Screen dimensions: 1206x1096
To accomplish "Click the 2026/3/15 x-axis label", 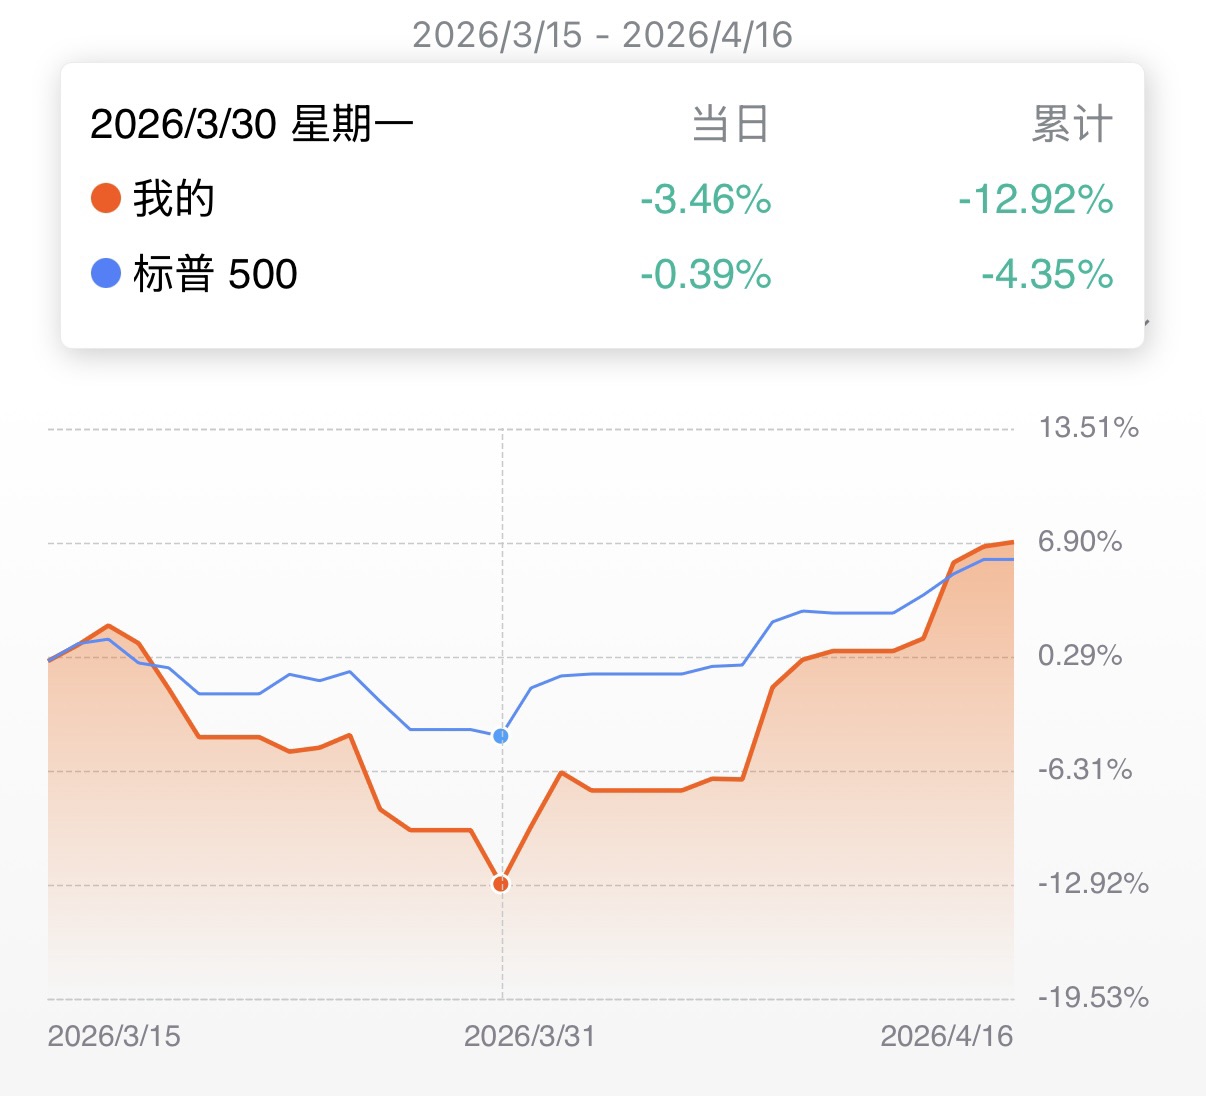I will pyautogui.click(x=114, y=1036).
